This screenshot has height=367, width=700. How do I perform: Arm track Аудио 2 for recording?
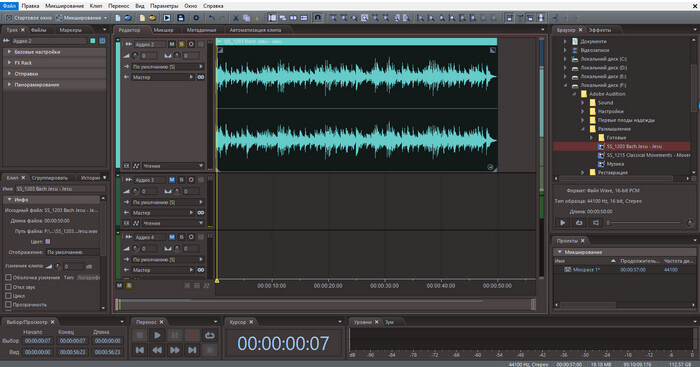(x=191, y=44)
